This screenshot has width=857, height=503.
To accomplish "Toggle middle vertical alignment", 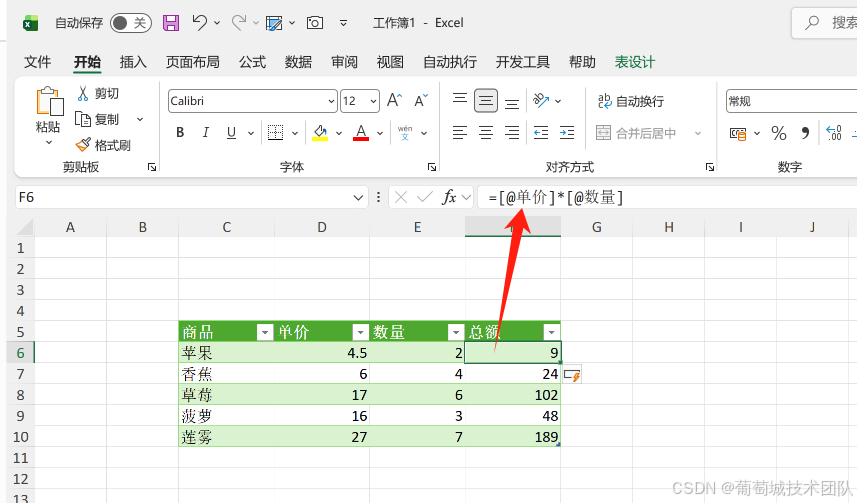I will tap(485, 101).
